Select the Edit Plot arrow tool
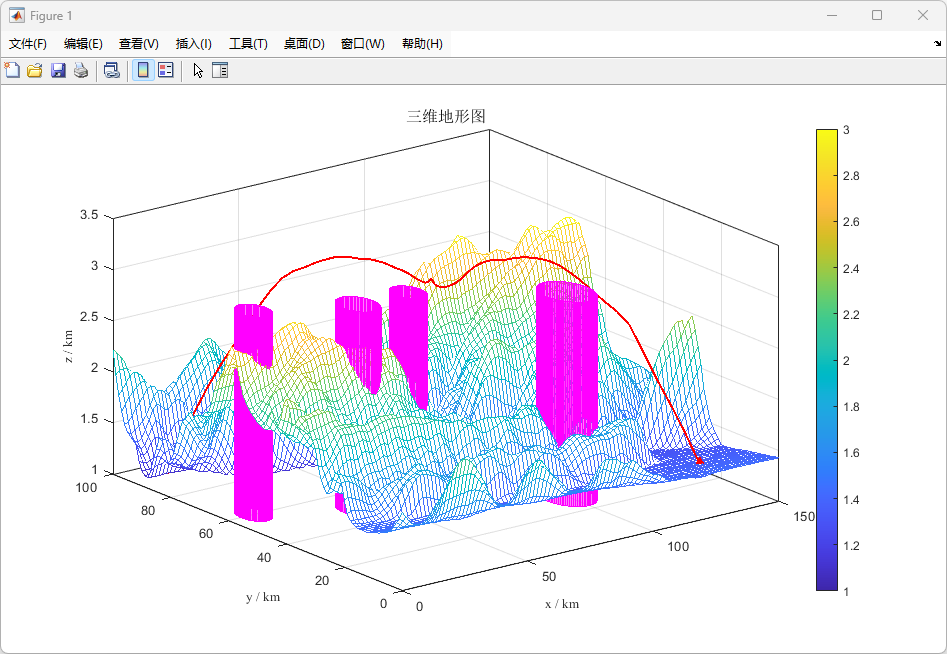Viewport: 947px width, 654px height. 198,70
